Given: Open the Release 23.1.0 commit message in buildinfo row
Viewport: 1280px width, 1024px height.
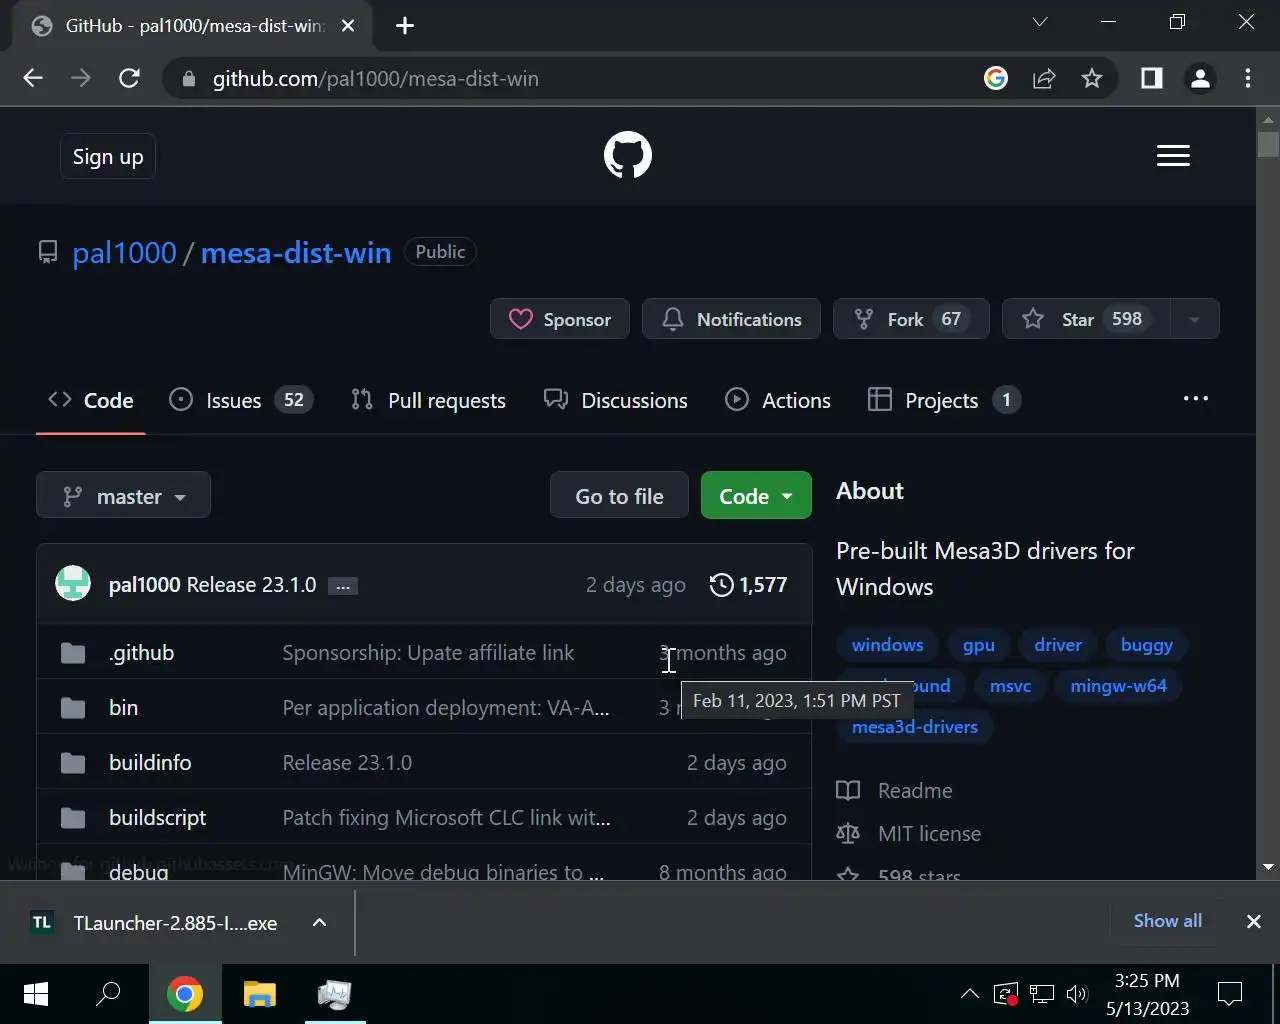Looking at the screenshot, I should [347, 763].
